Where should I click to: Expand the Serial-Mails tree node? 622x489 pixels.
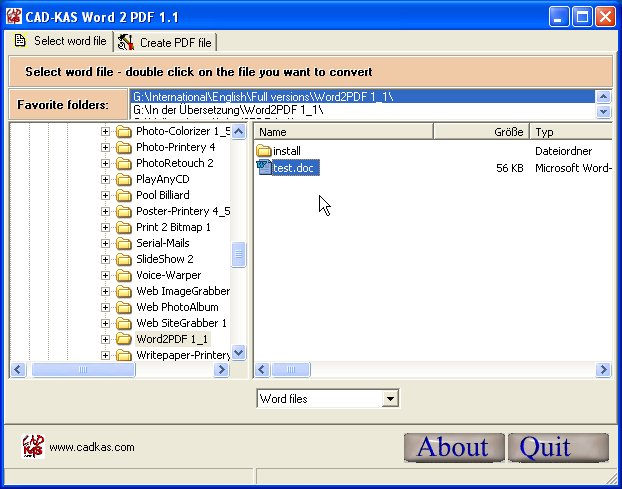pyautogui.click(x=106, y=243)
